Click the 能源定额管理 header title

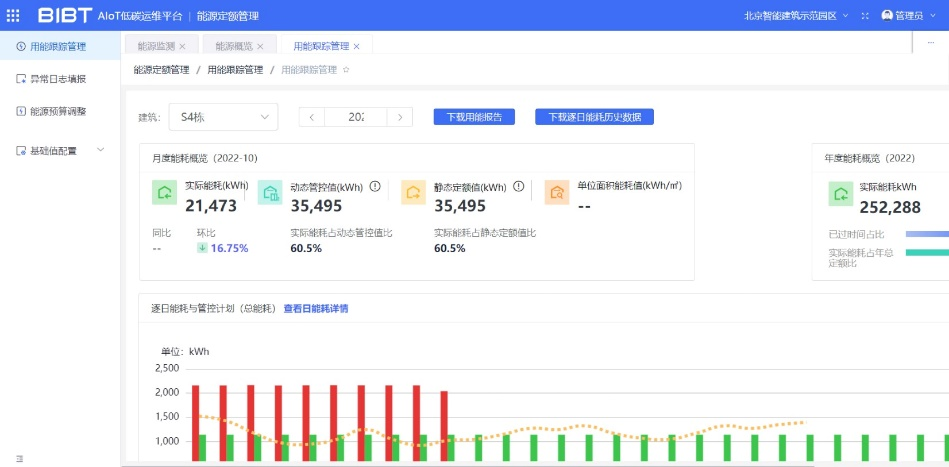point(228,16)
